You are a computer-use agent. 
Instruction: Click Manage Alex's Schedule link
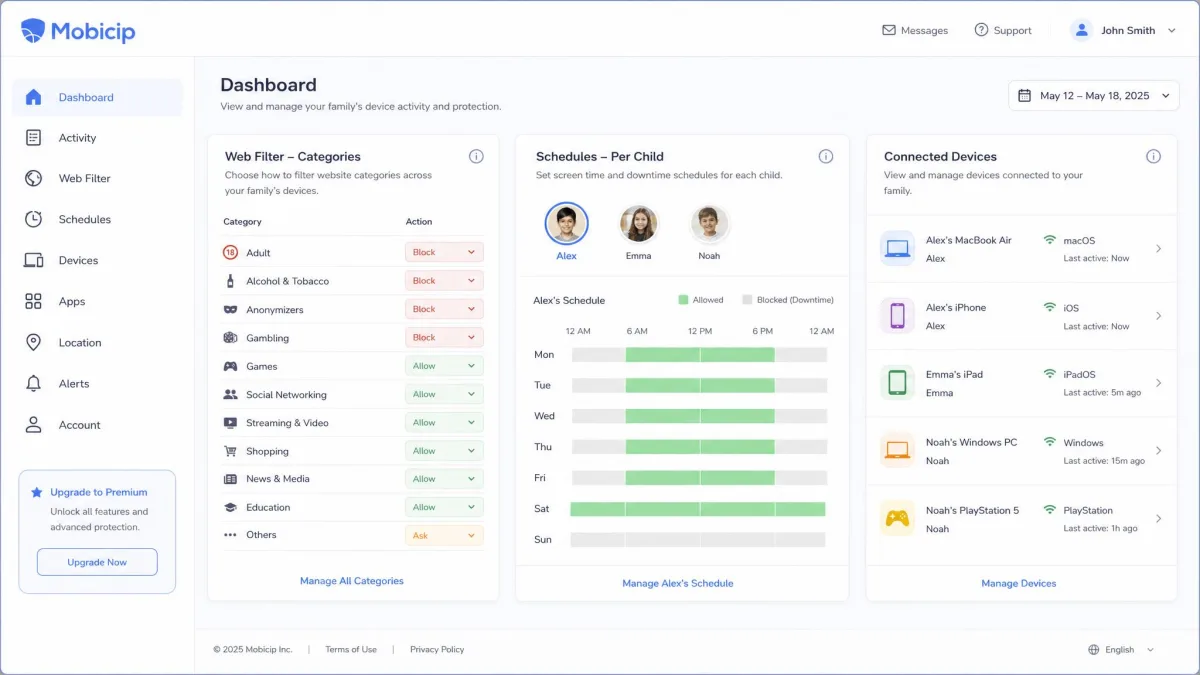point(678,583)
